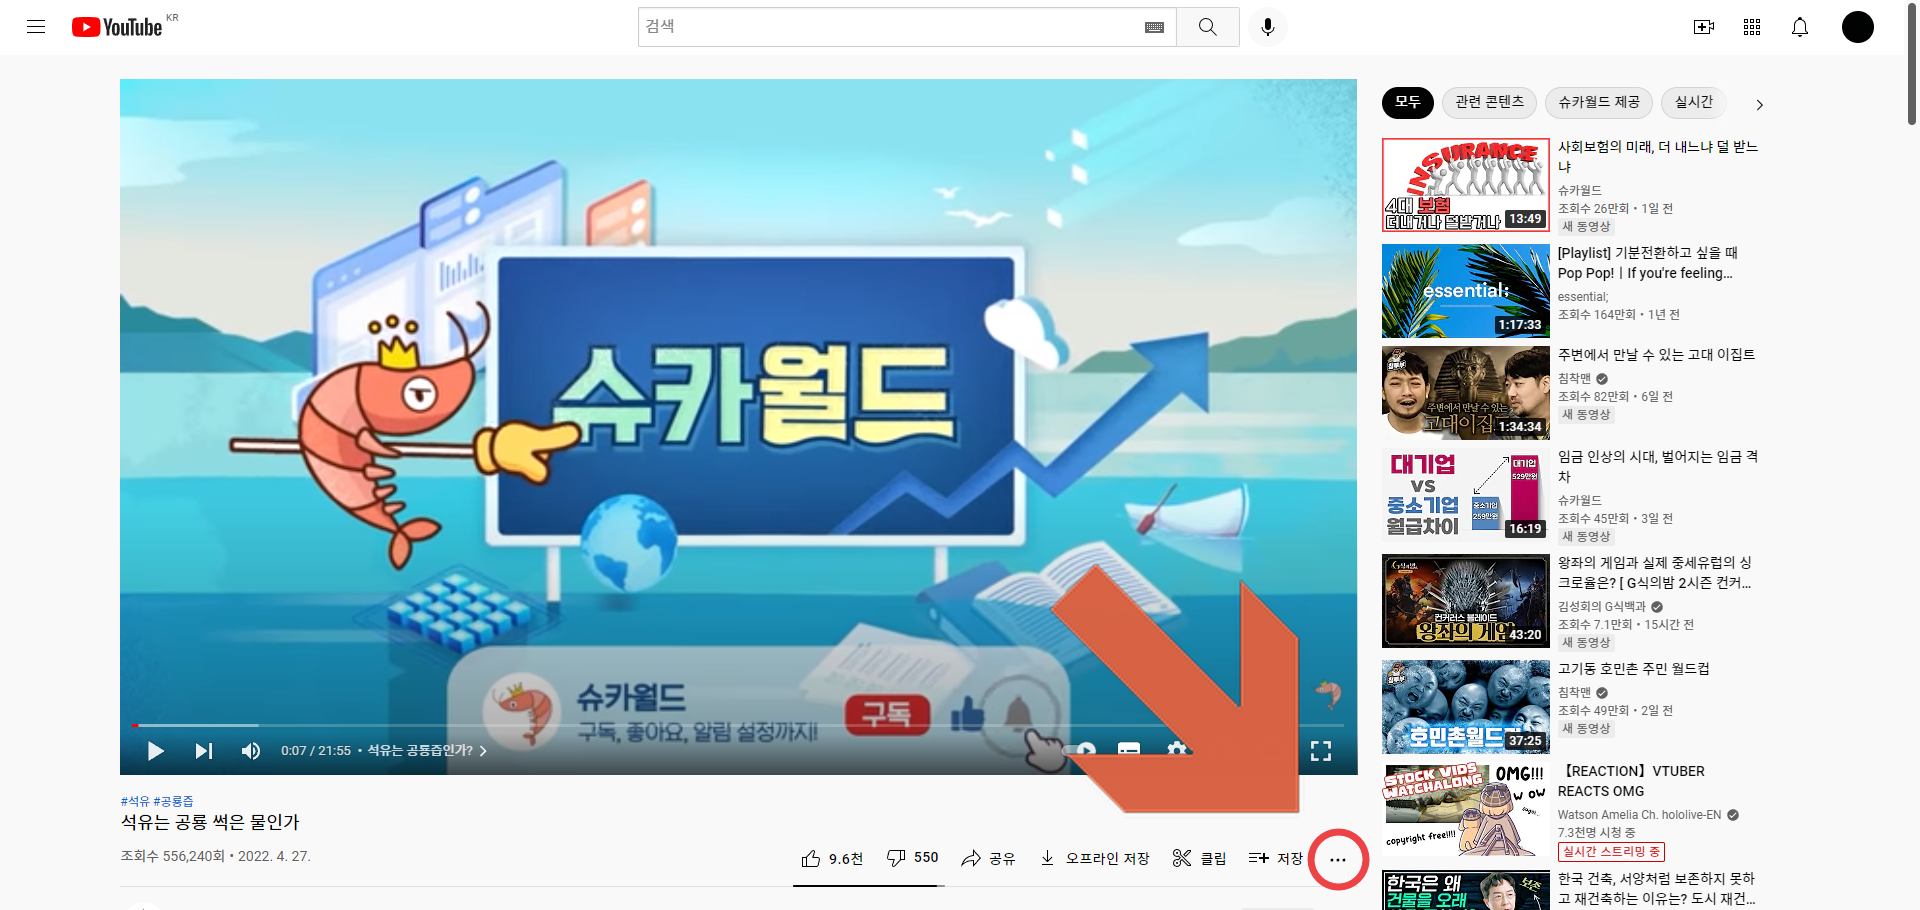Open the 4대 보험 insurance thumbnail

coord(1466,185)
